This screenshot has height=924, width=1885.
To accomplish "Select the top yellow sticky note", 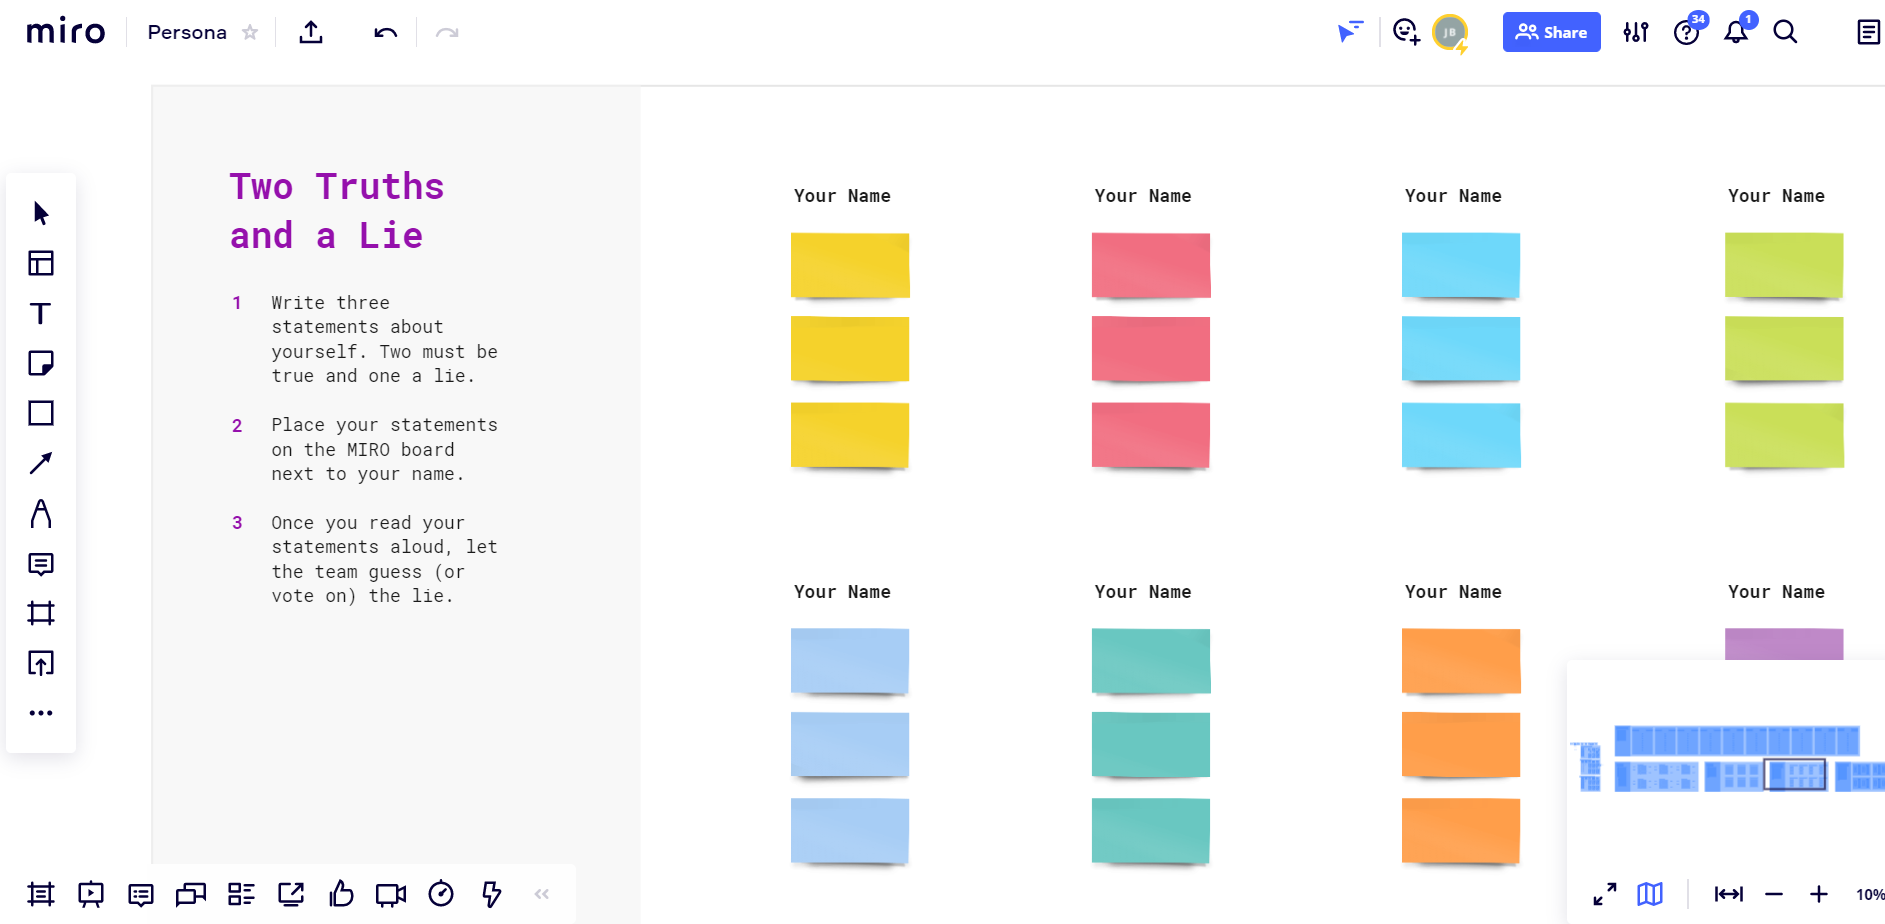I will (x=850, y=265).
